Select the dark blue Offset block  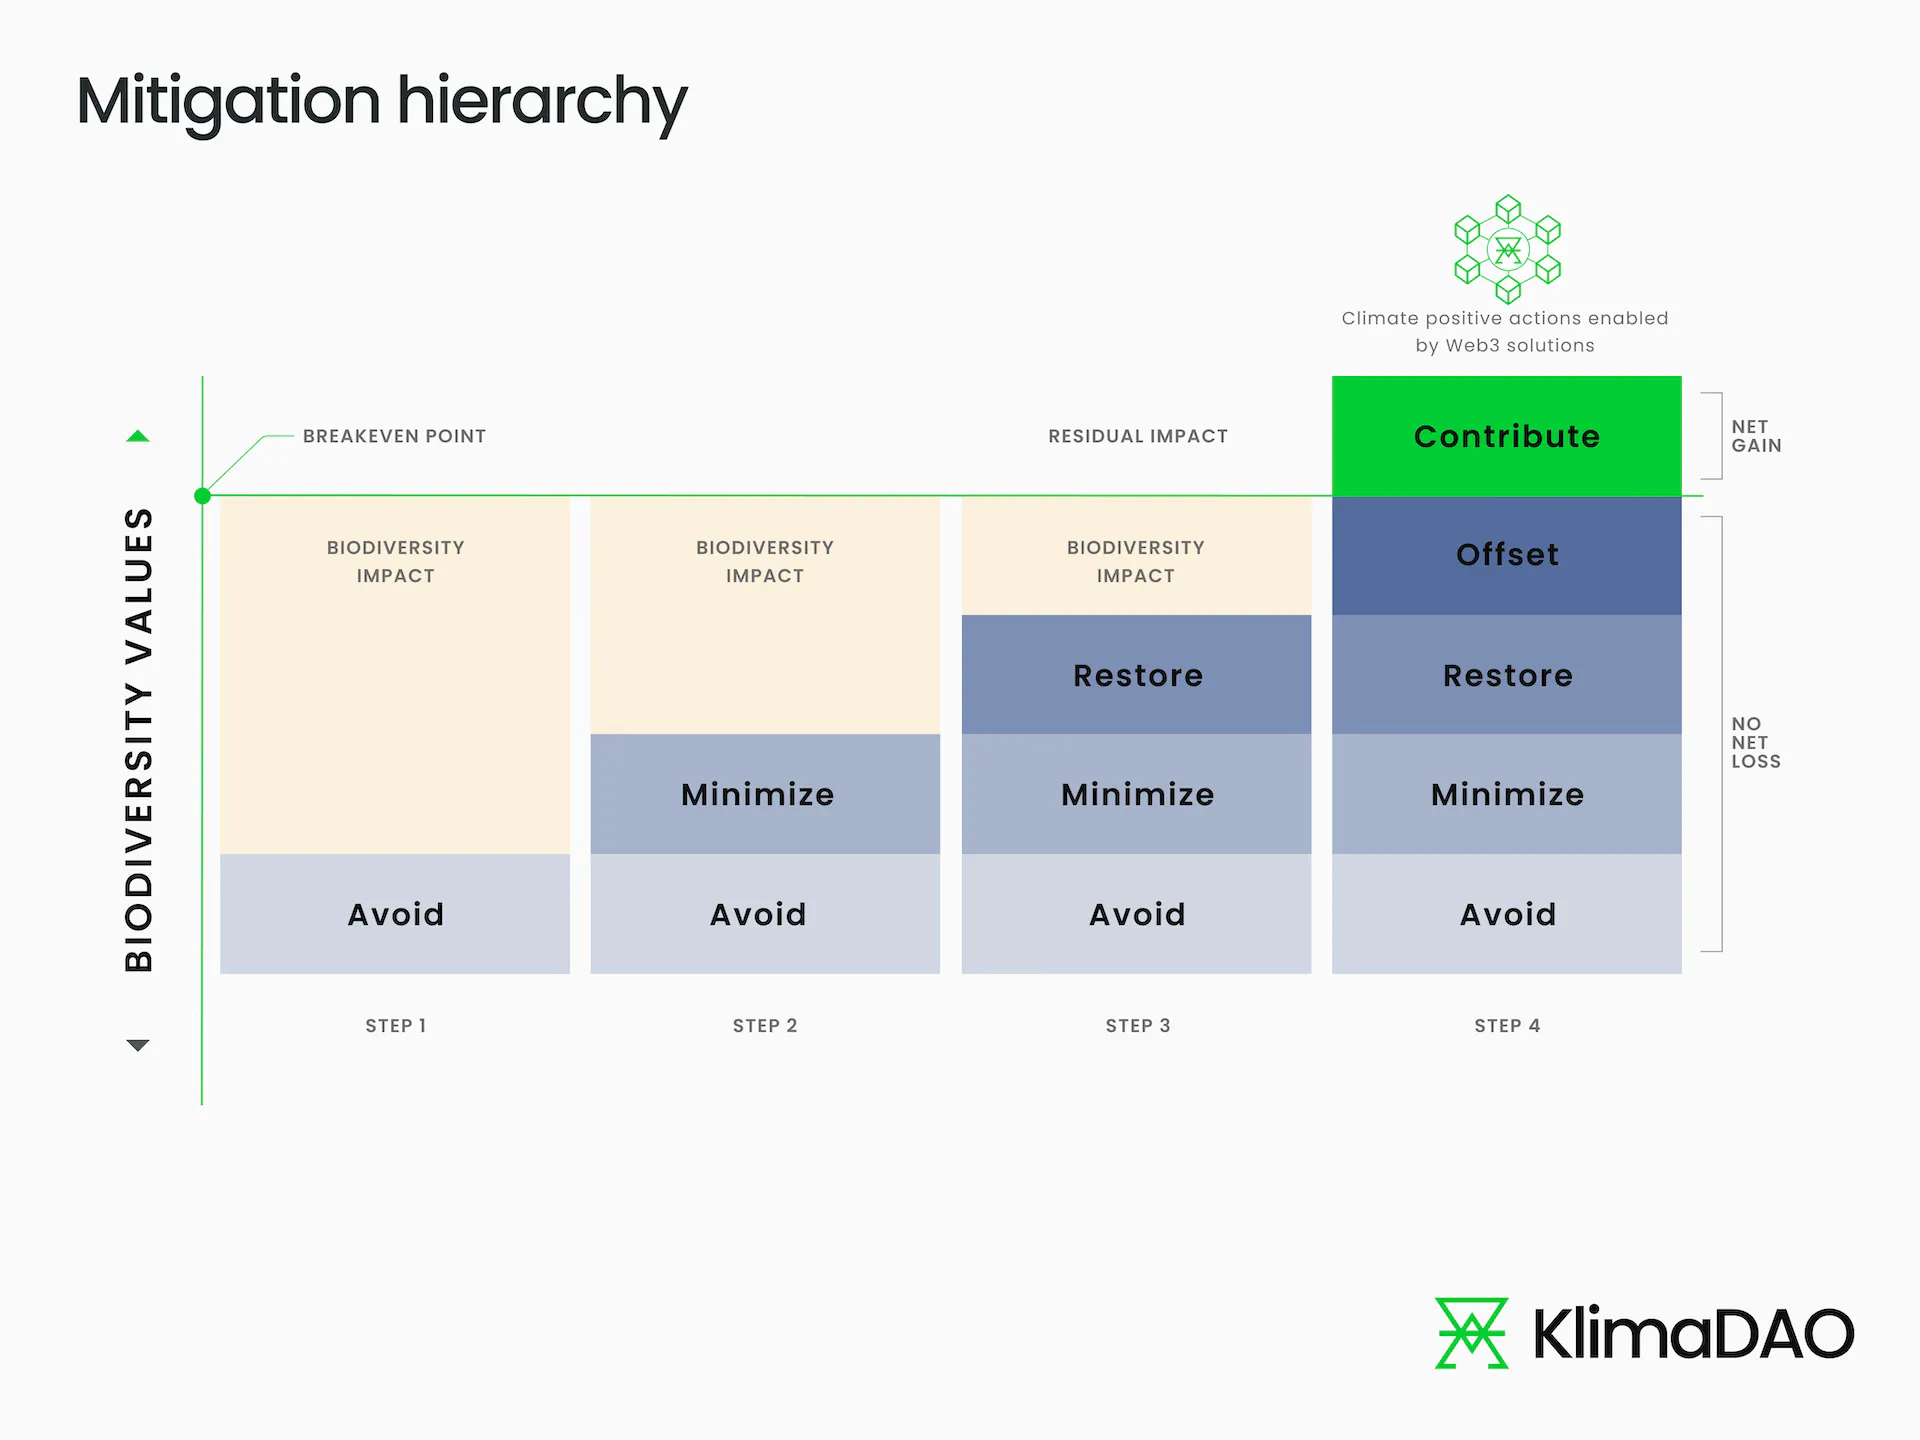point(1507,555)
